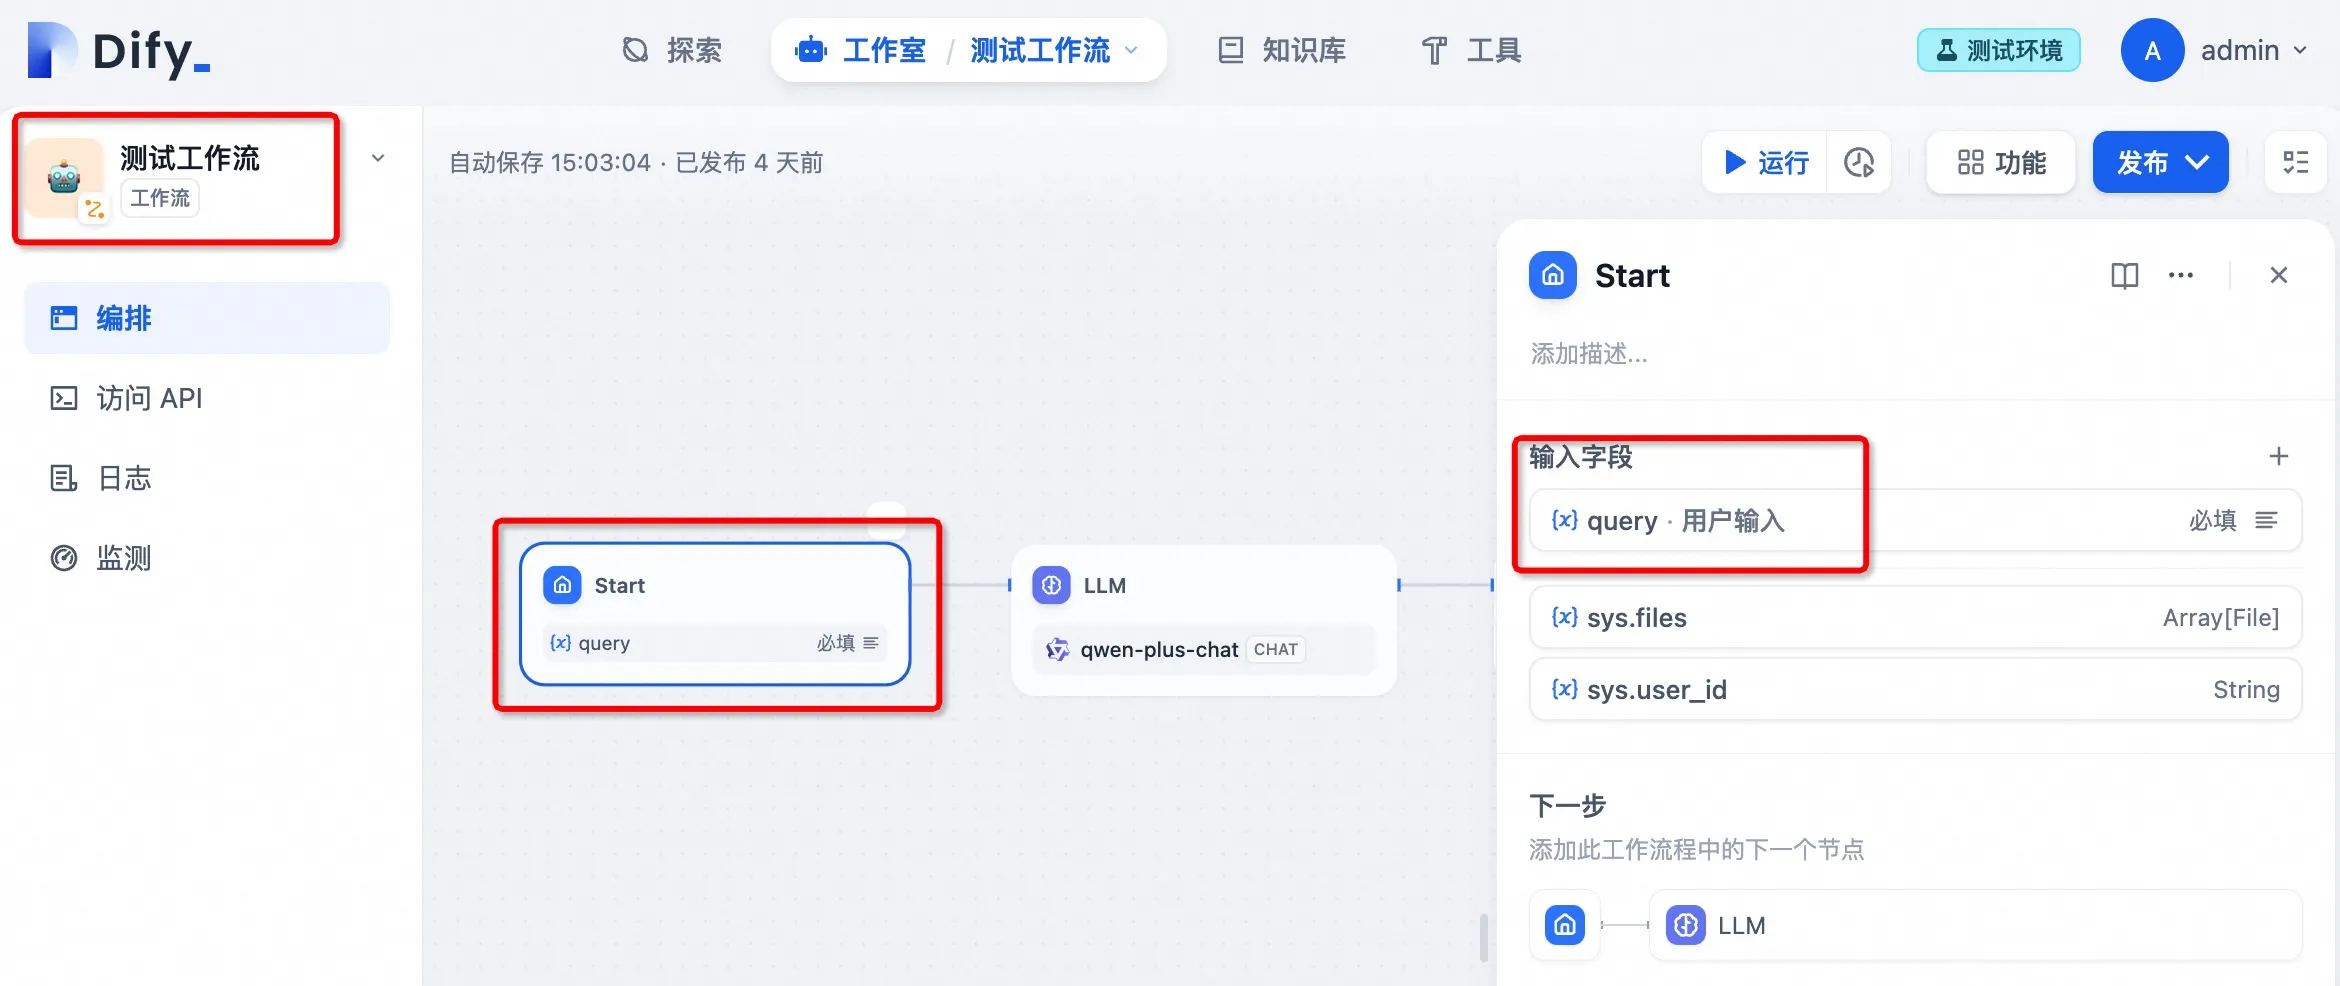Switch to the 知识库 tab

pyautogui.click(x=1282, y=50)
